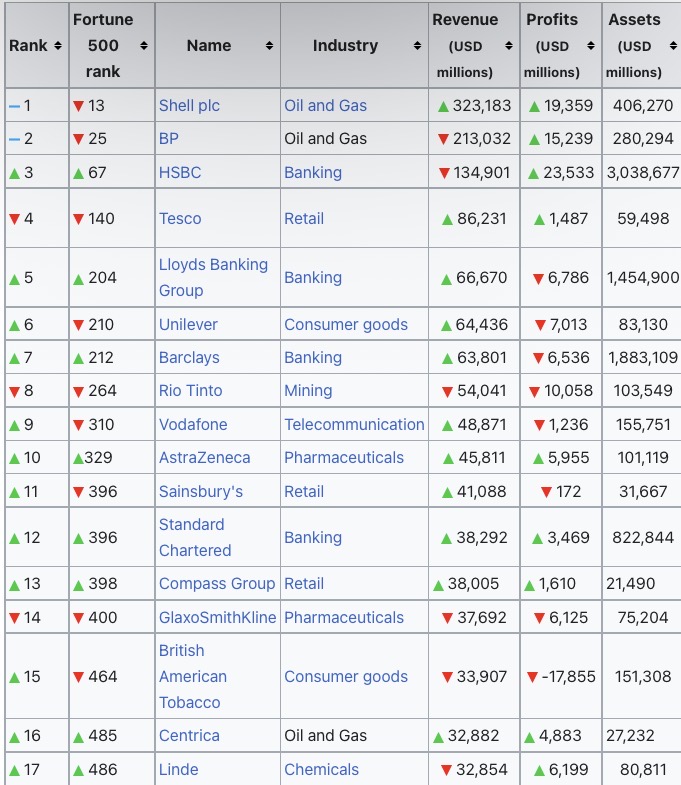
Task: Open Consumer goods link in Unilever row
Action: coord(346,325)
